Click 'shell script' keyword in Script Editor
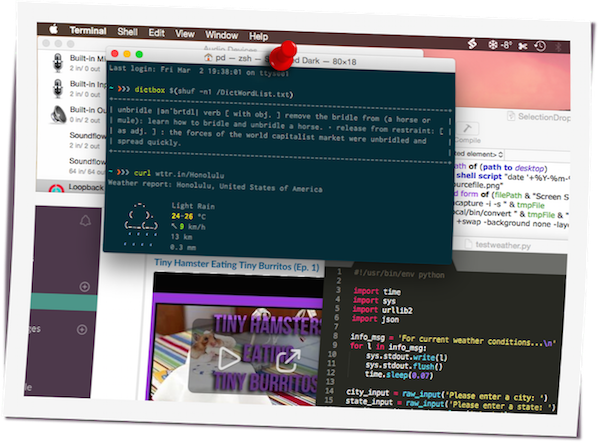600x442 pixels. click(479, 176)
